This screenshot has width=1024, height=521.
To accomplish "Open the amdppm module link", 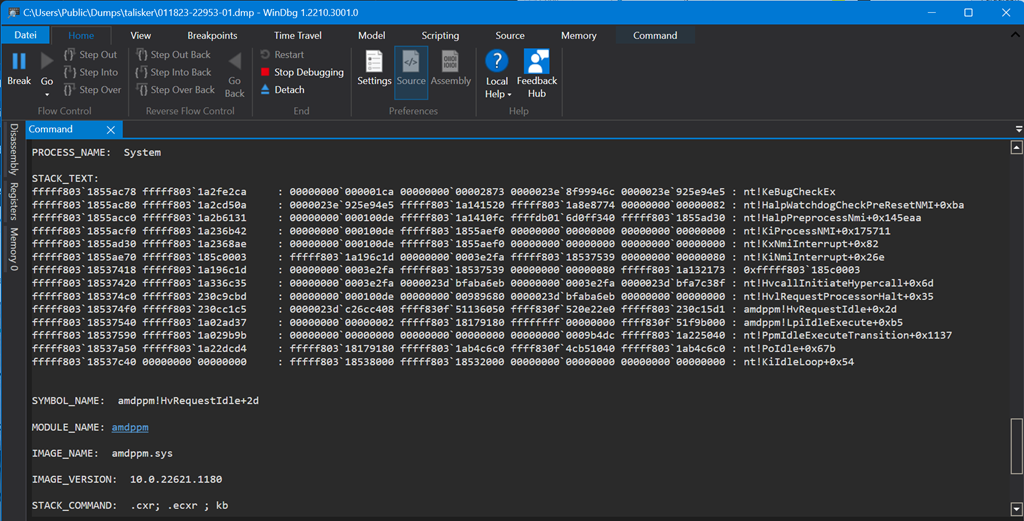I will click(130, 427).
